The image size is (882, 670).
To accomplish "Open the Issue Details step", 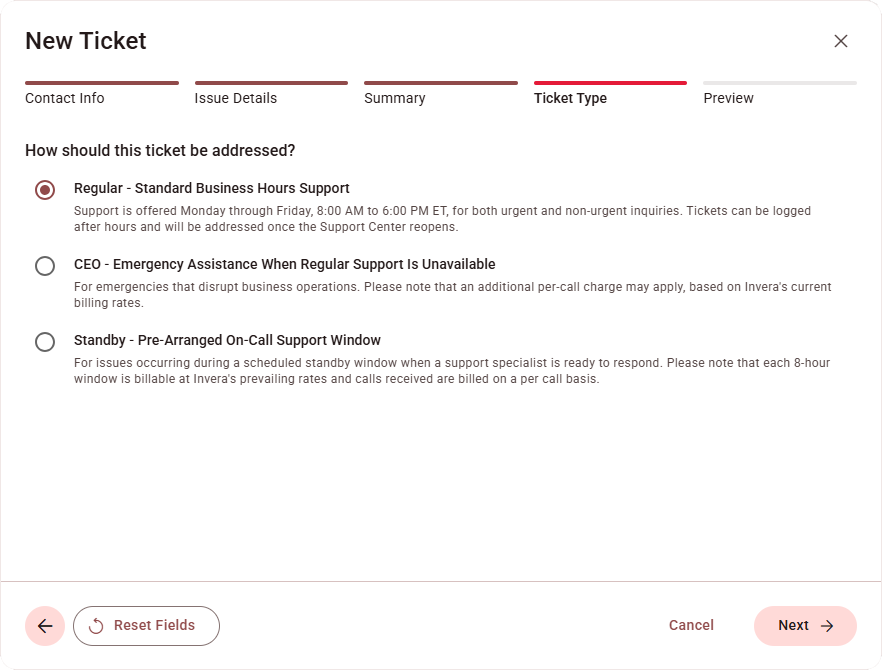I will click(x=236, y=98).
